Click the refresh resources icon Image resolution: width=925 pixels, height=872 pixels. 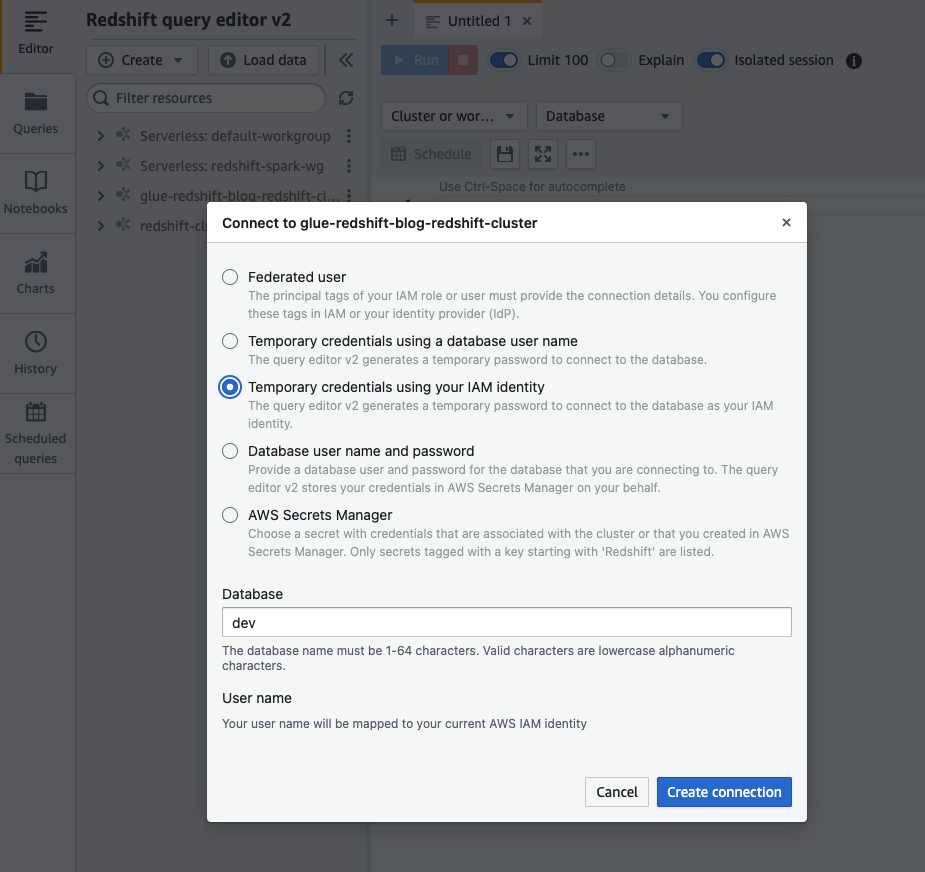(x=346, y=98)
